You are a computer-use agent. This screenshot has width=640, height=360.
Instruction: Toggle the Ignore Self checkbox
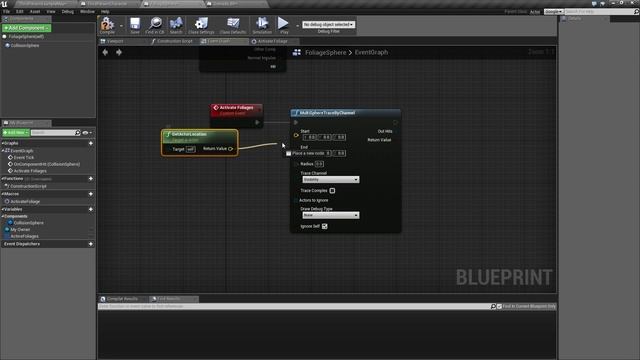[x=324, y=226]
